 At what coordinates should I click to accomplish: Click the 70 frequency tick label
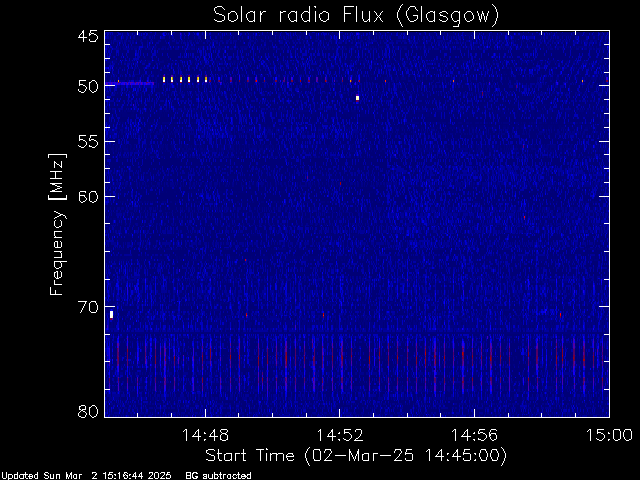(88, 307)
